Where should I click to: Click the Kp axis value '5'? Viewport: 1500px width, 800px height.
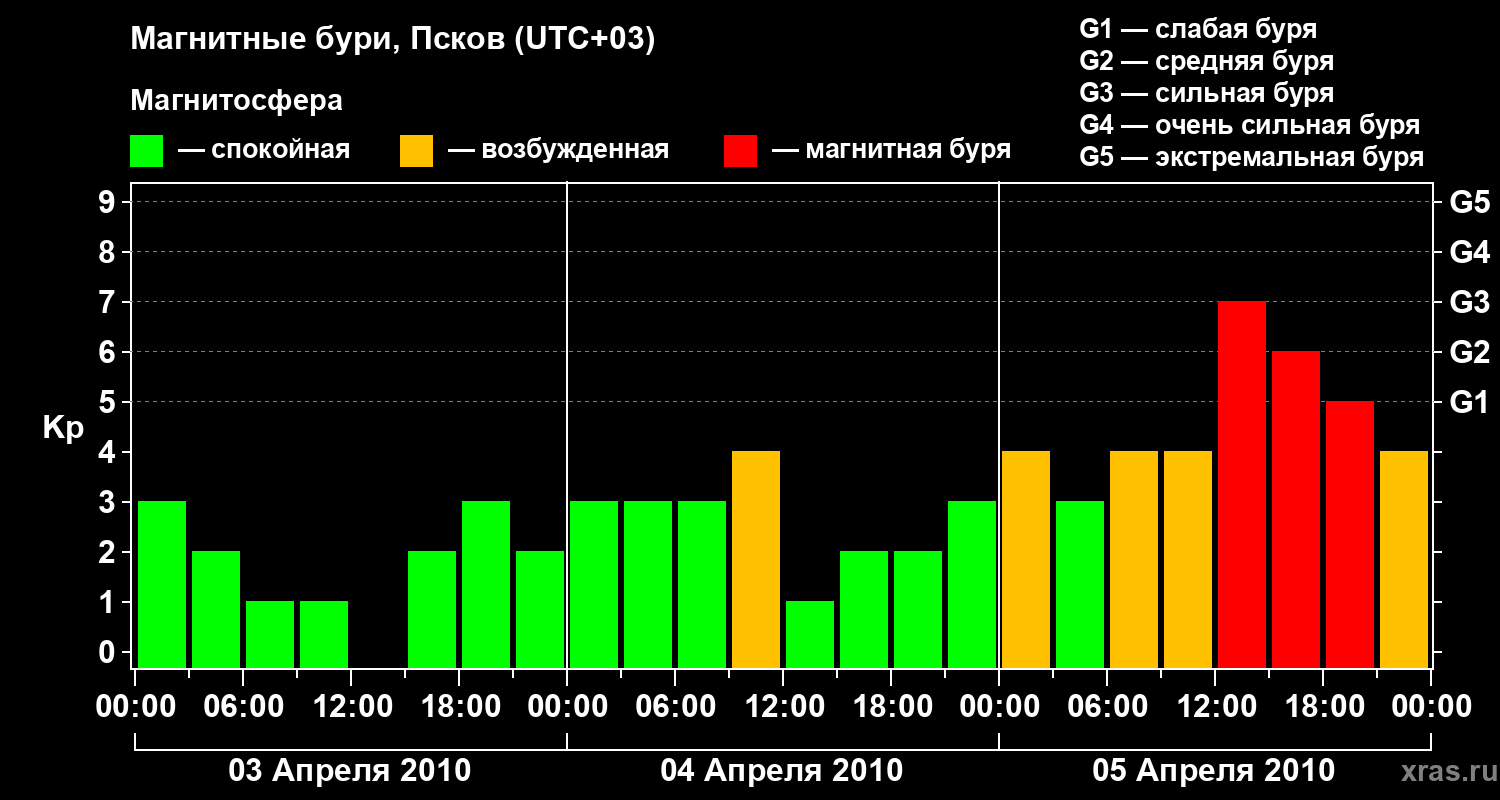tap(109, 402)
